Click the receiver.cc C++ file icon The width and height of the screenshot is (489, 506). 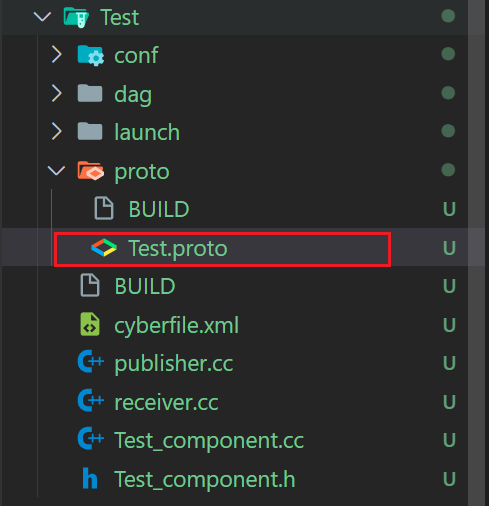91,400
